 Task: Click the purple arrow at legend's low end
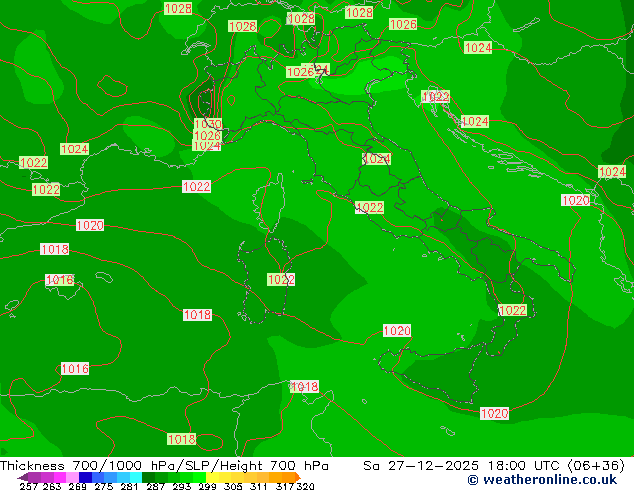(x=23, y=477)
